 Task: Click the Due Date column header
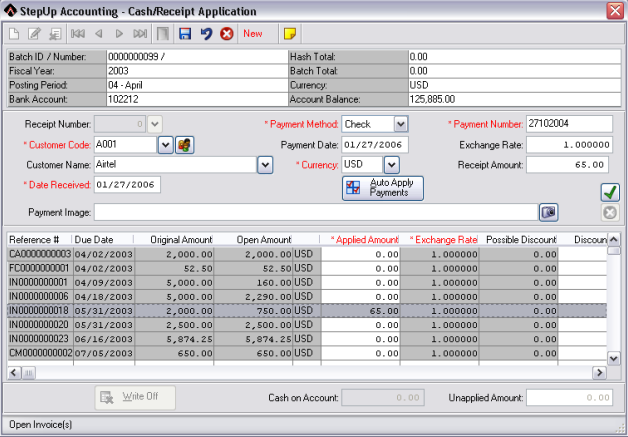[x=103, y=240]
